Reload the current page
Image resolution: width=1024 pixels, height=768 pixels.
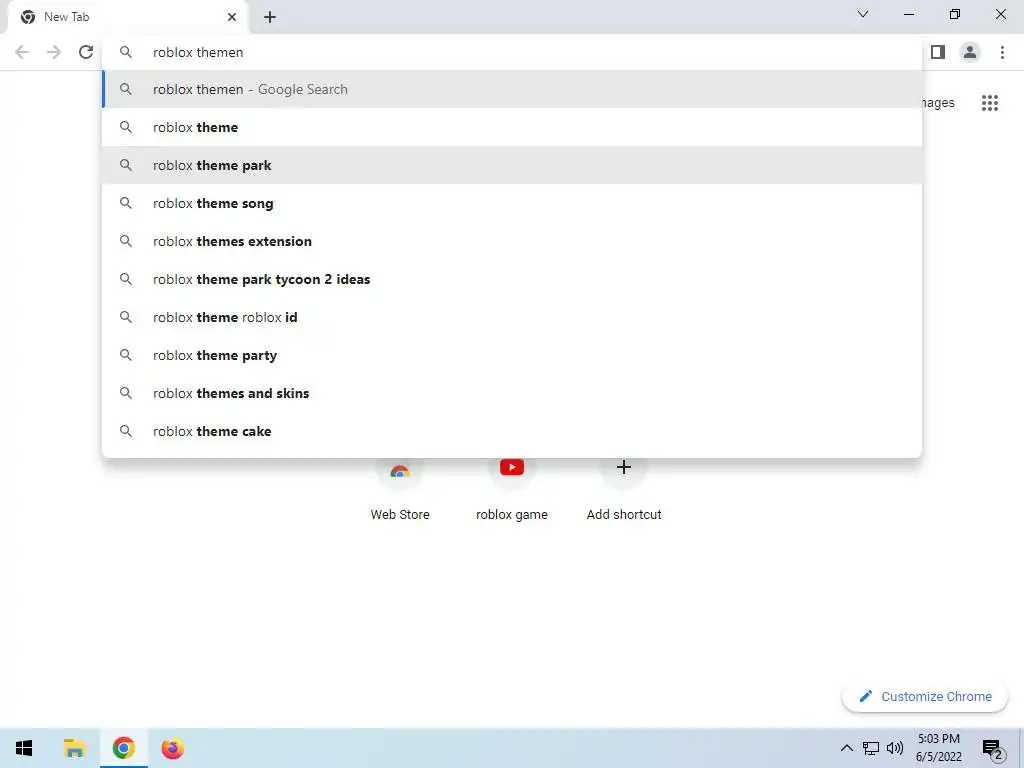pos(86,52)
